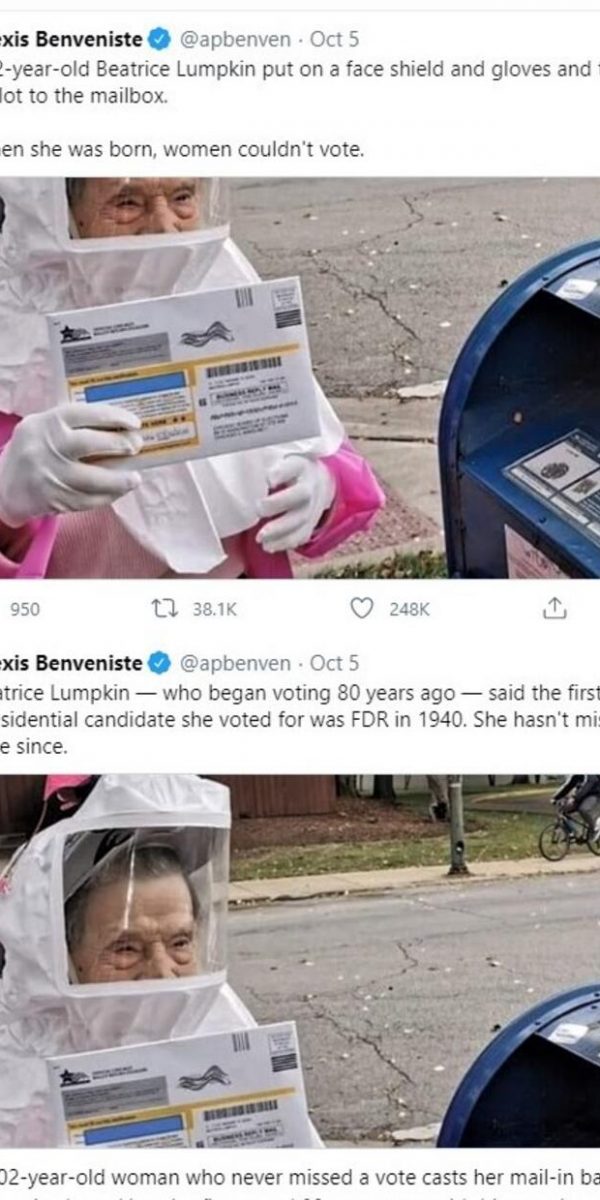Enlarge the second tweet's face shield photo

coord(300,961)
